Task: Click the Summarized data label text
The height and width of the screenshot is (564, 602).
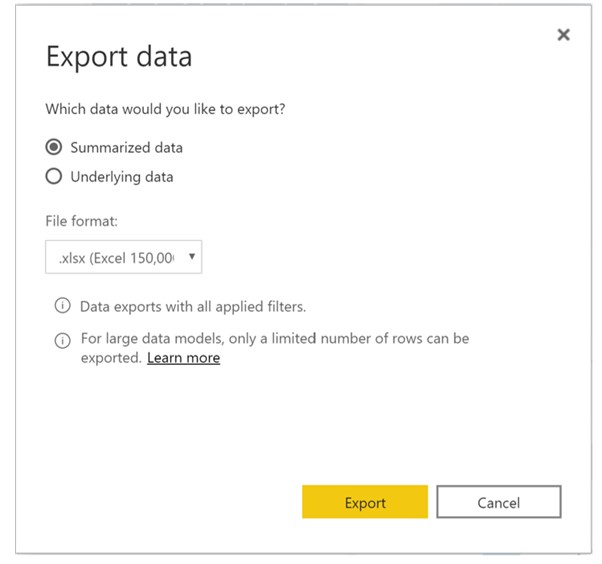Action: (126, 147)
